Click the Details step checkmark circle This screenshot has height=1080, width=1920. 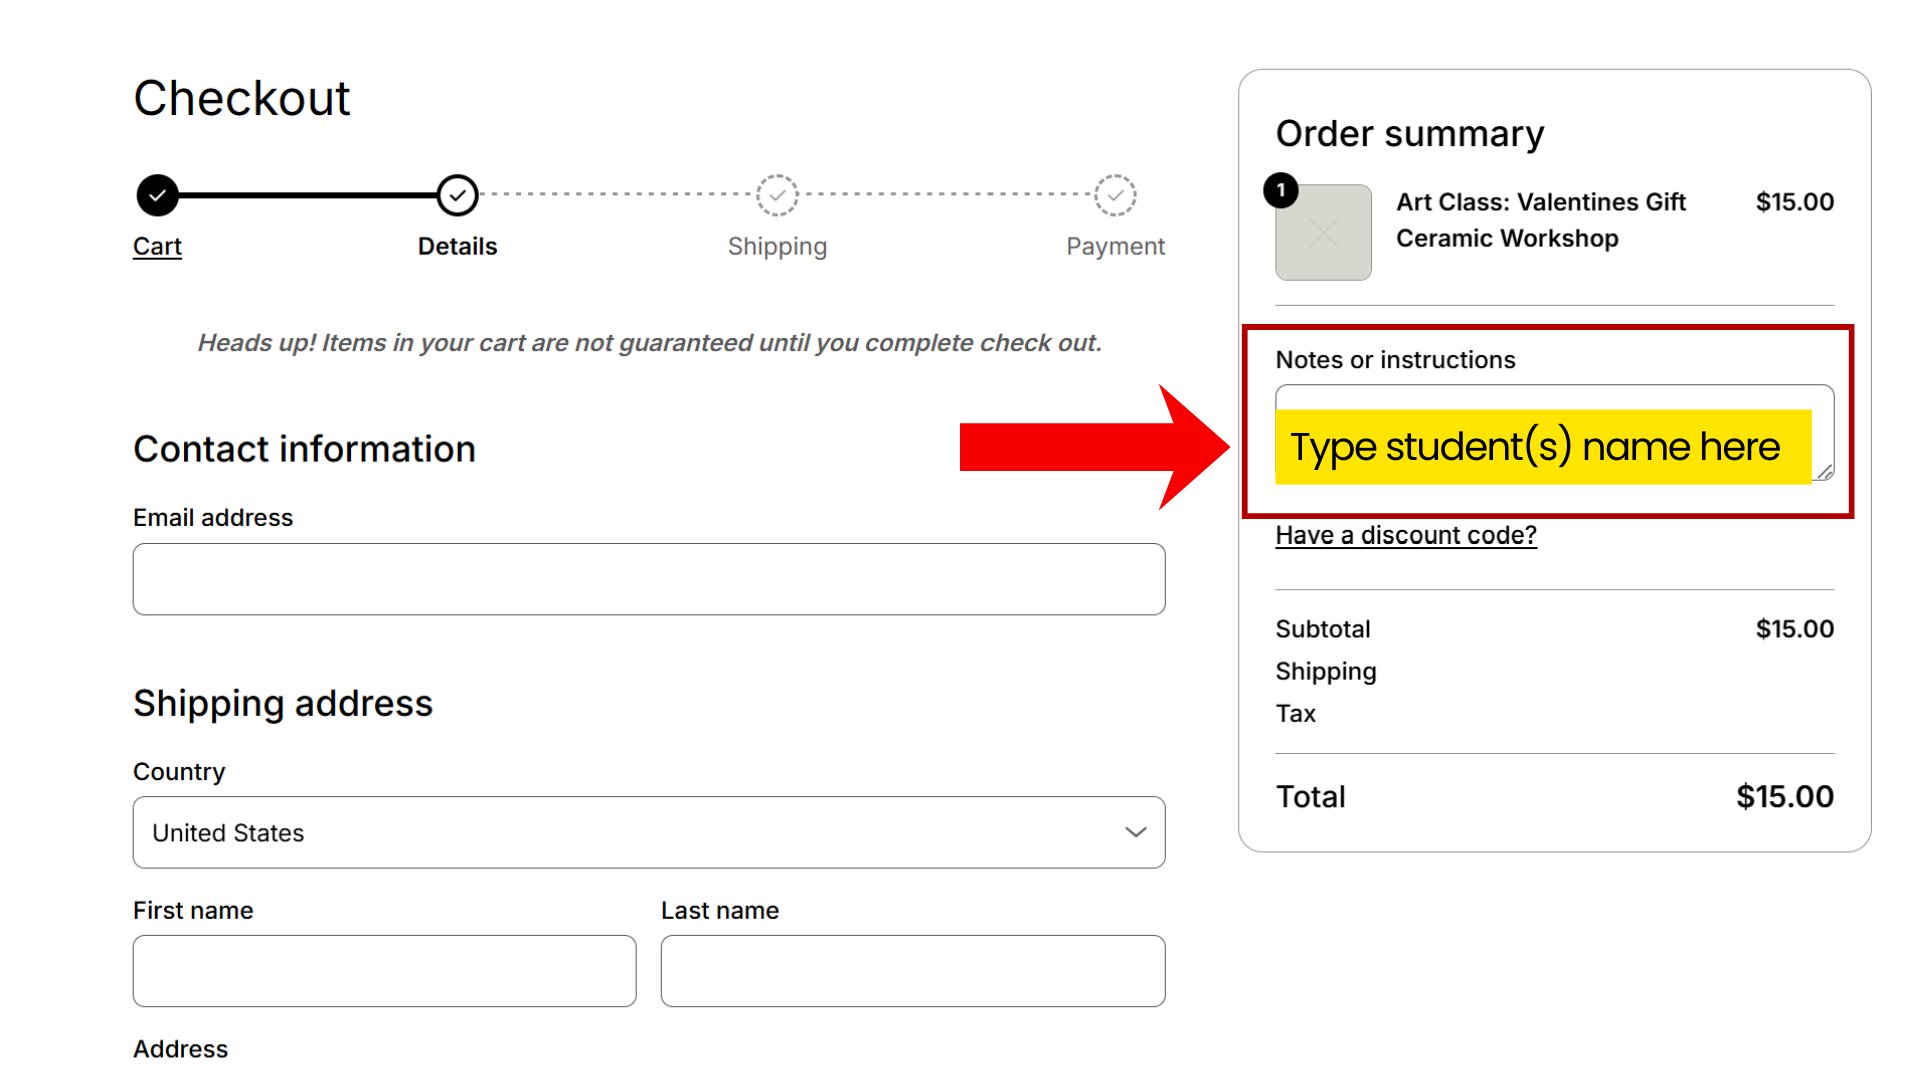click(457, 195)
